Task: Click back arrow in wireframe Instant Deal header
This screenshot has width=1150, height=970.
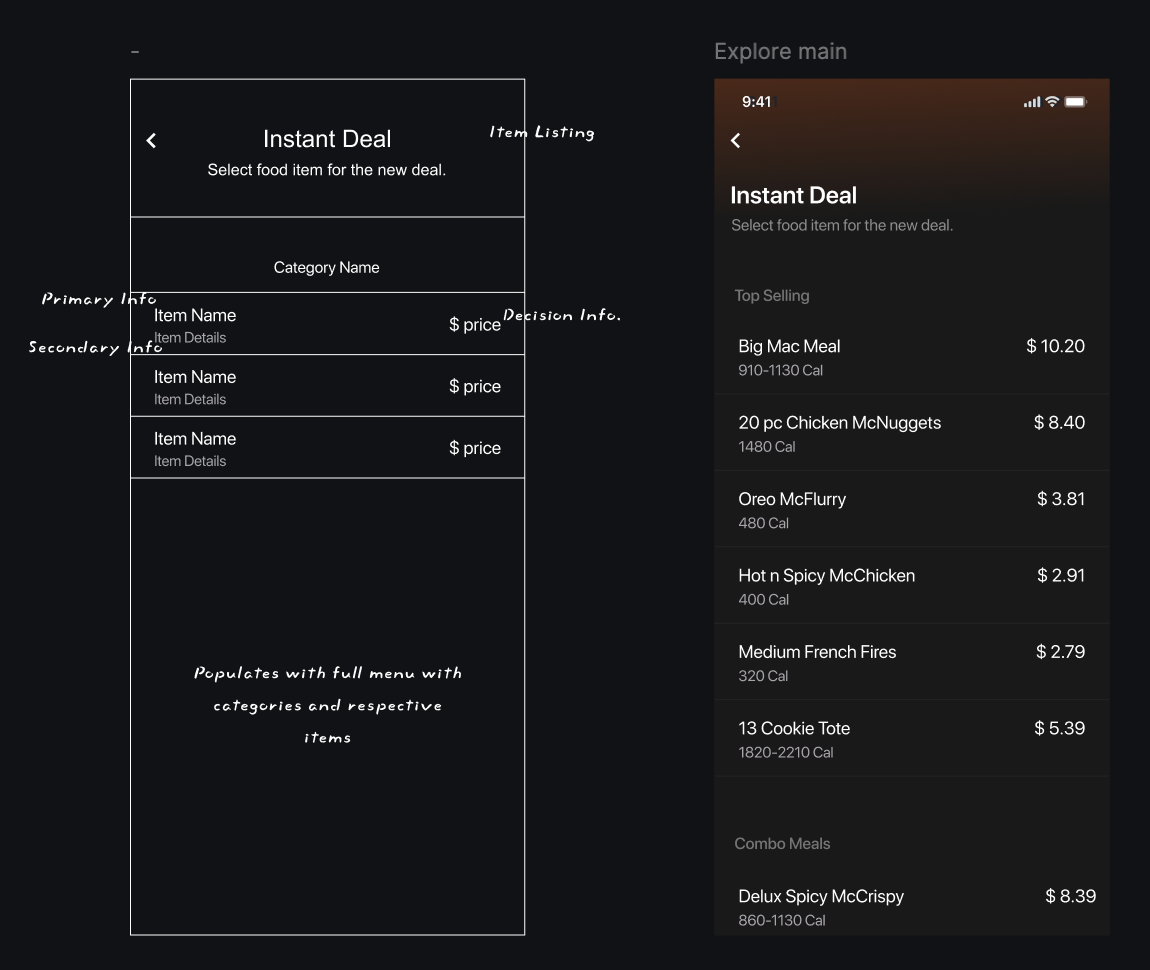Action: [x=151, y=140]
